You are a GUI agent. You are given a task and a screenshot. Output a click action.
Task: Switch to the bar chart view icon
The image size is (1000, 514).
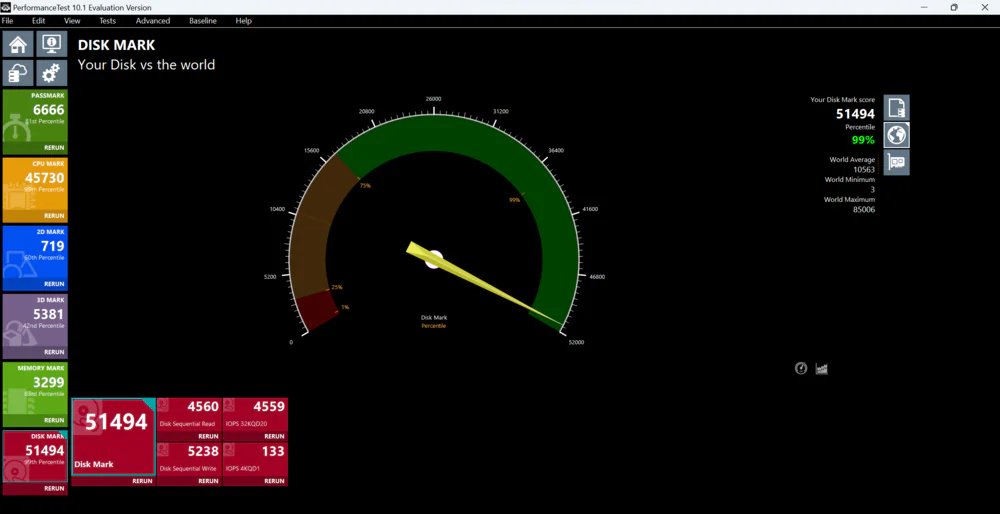pos(821,368)
